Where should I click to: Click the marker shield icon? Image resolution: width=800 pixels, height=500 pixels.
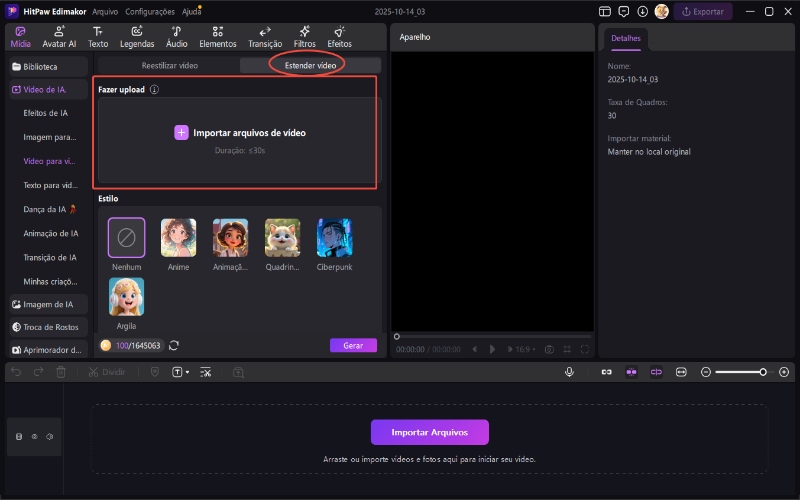point(155,372)
